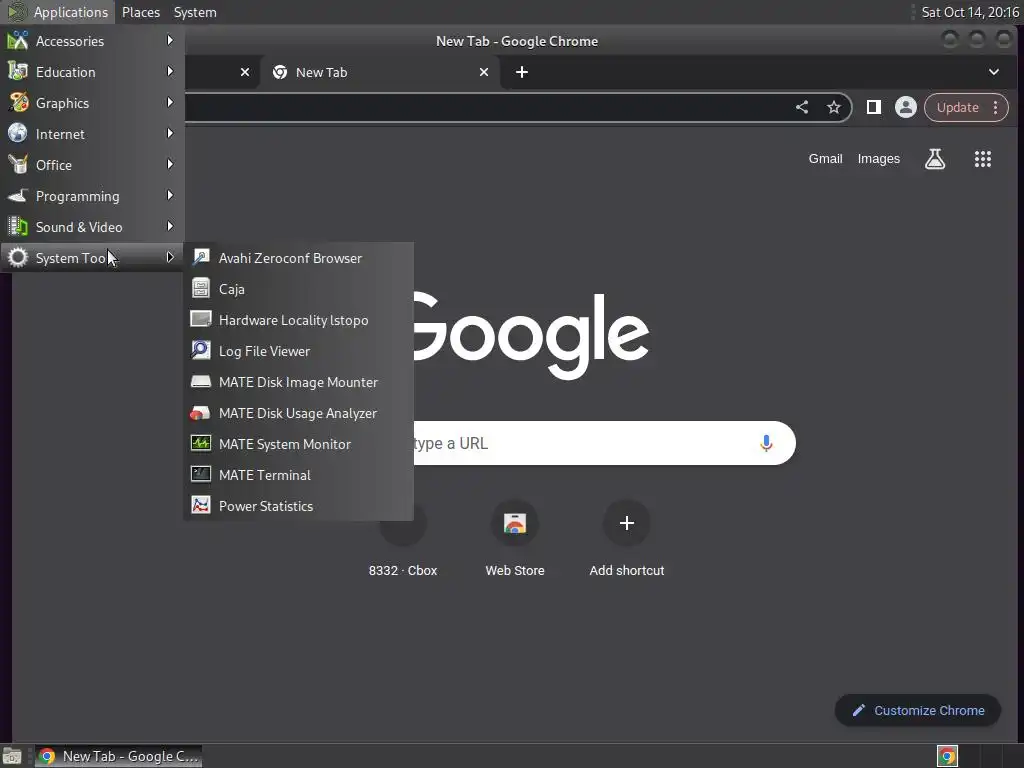Image resolution: width=1024 pixels, height=768 pixels.
Task: Expand the Programming arrow
Action: (170, 195)
